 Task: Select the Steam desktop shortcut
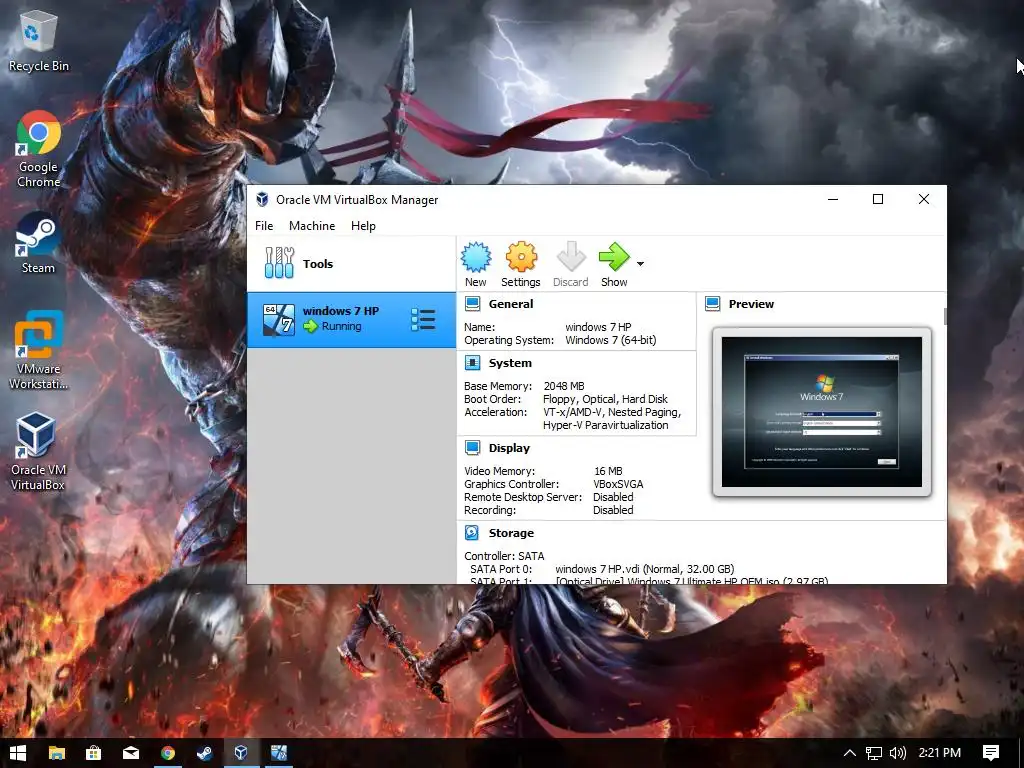click(x=38, y=243)
